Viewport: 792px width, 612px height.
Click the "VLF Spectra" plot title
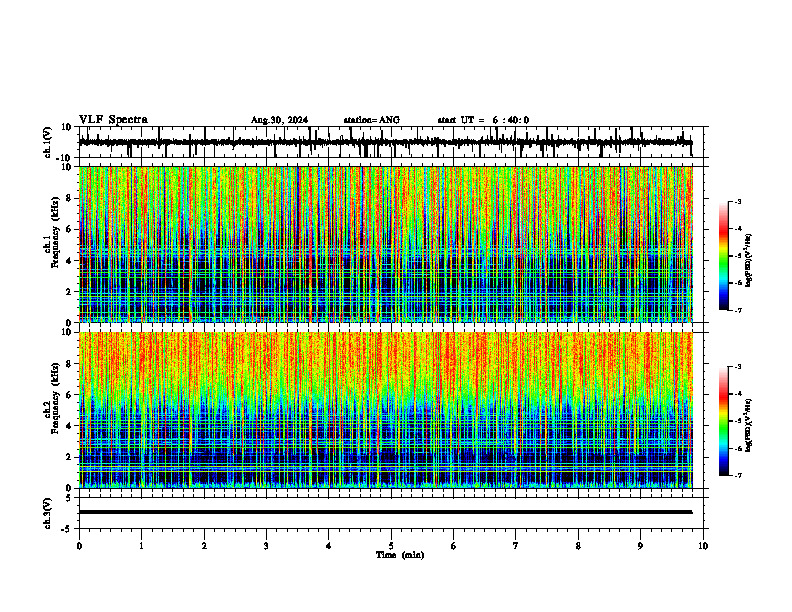[113, 120]
